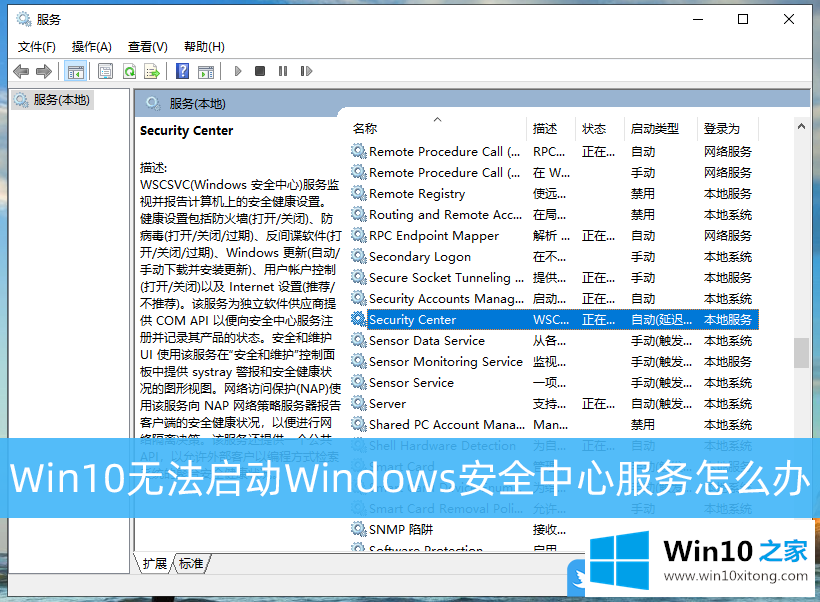Image resolution: width=820 pixels, height=602 pixels.
Task: Select the Sensor Monitoring Service row
Action: [x=554, y=362]
